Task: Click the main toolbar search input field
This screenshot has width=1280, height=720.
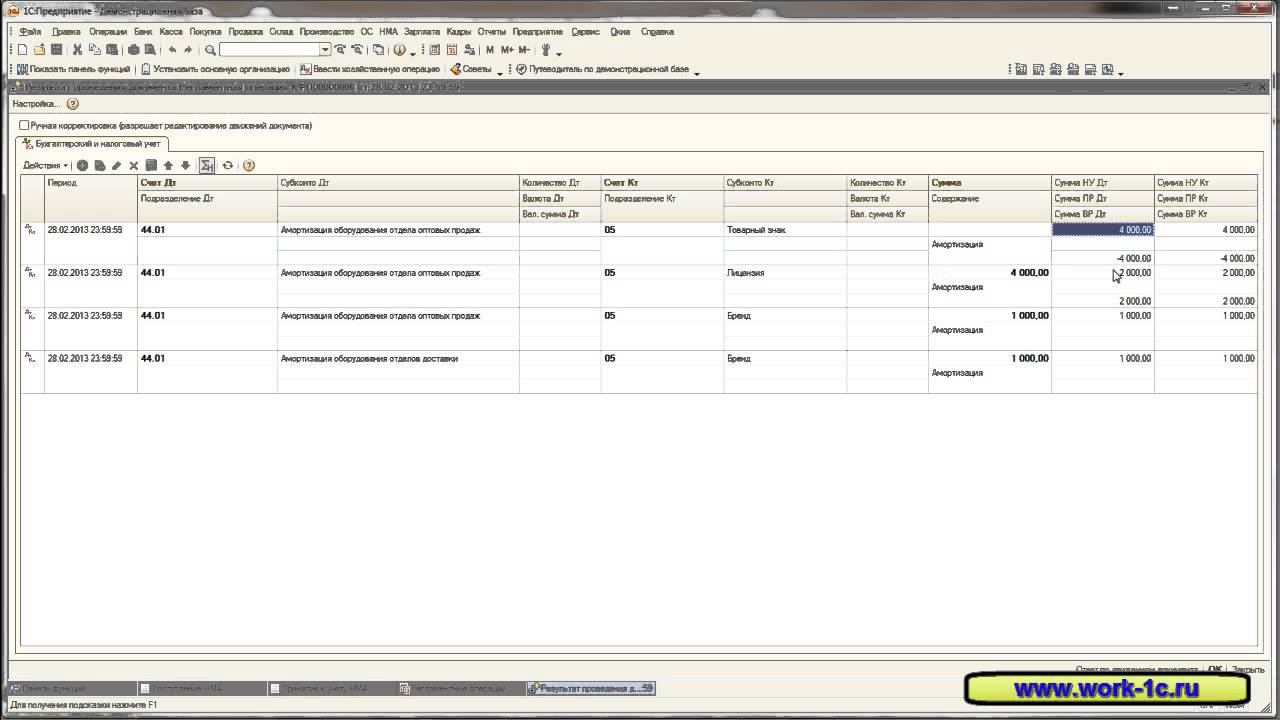Action: click(269, 50)
